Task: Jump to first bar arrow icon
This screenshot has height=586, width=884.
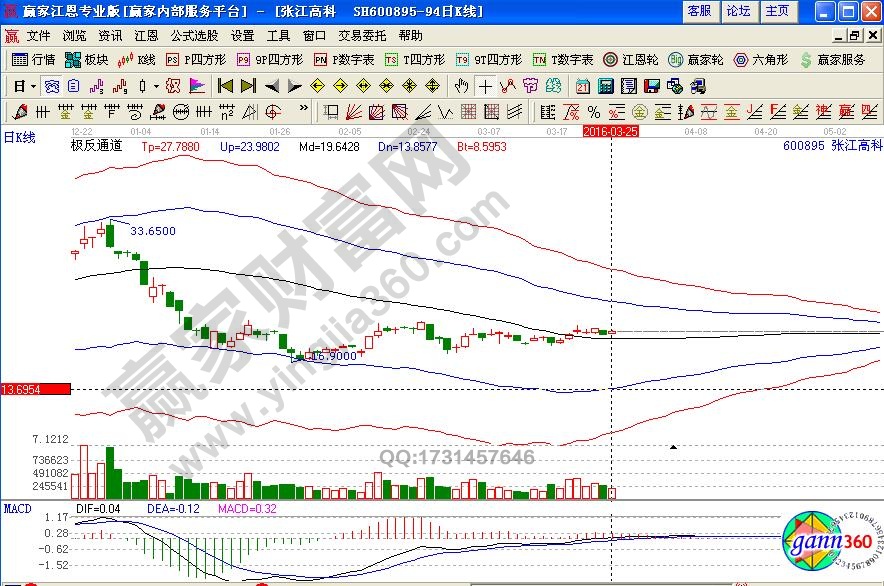Action: [x=225, y=85]
